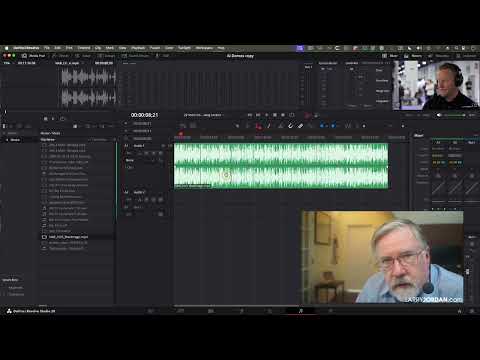Select the red razor tool
This screenshot has height=360, width=480.
pos(258,126)
